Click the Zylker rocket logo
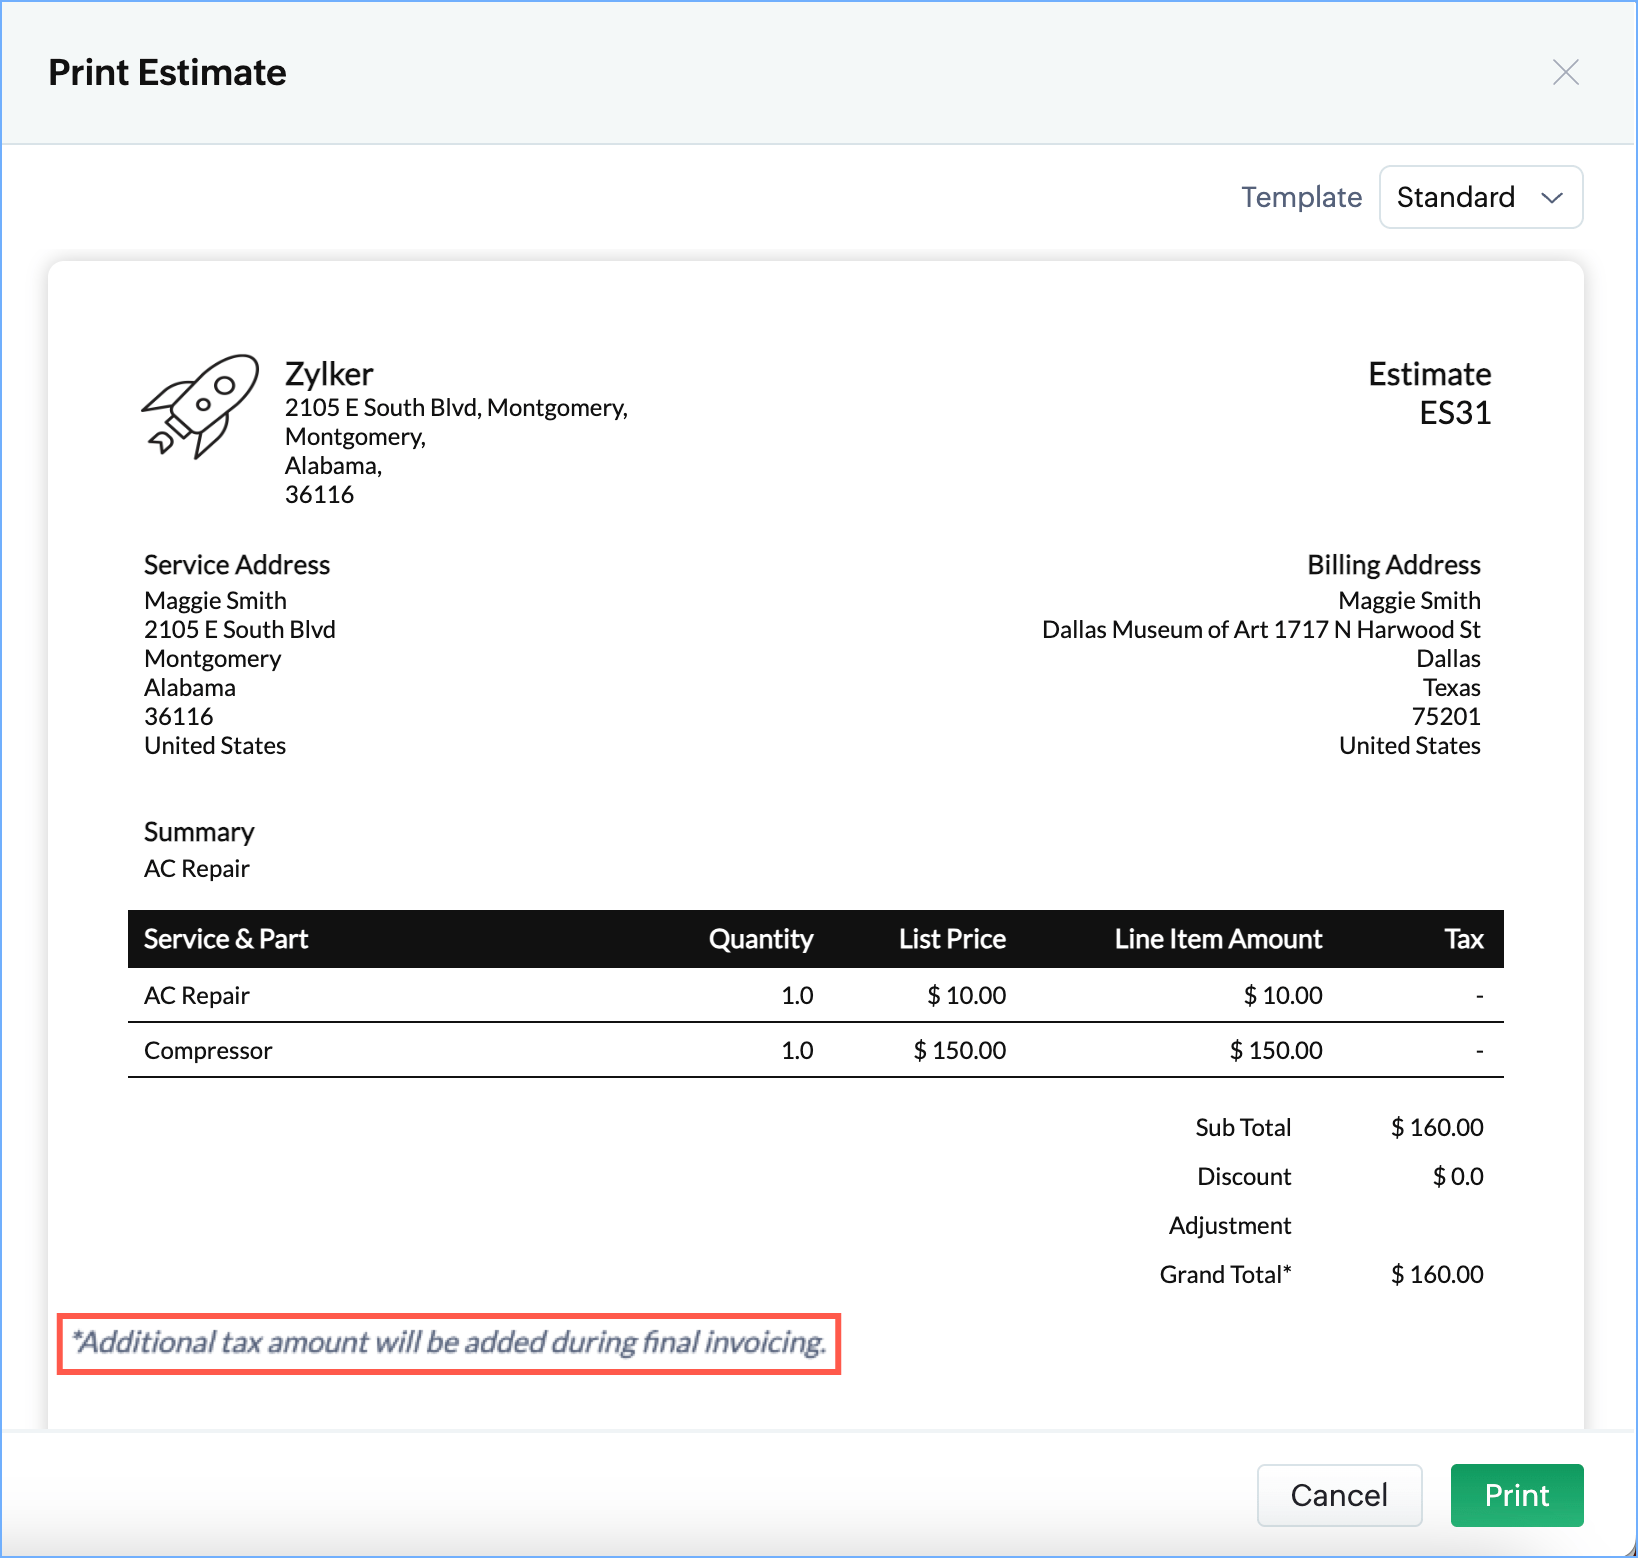This screenshot has width=1638, height=1558. [201, 406]
